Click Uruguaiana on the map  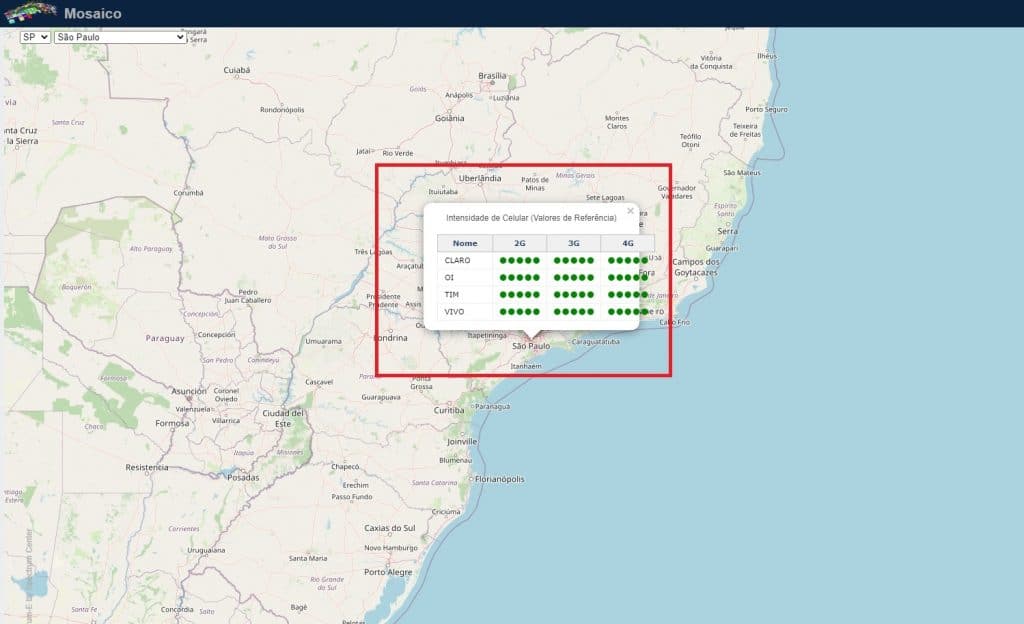point(206,550)
